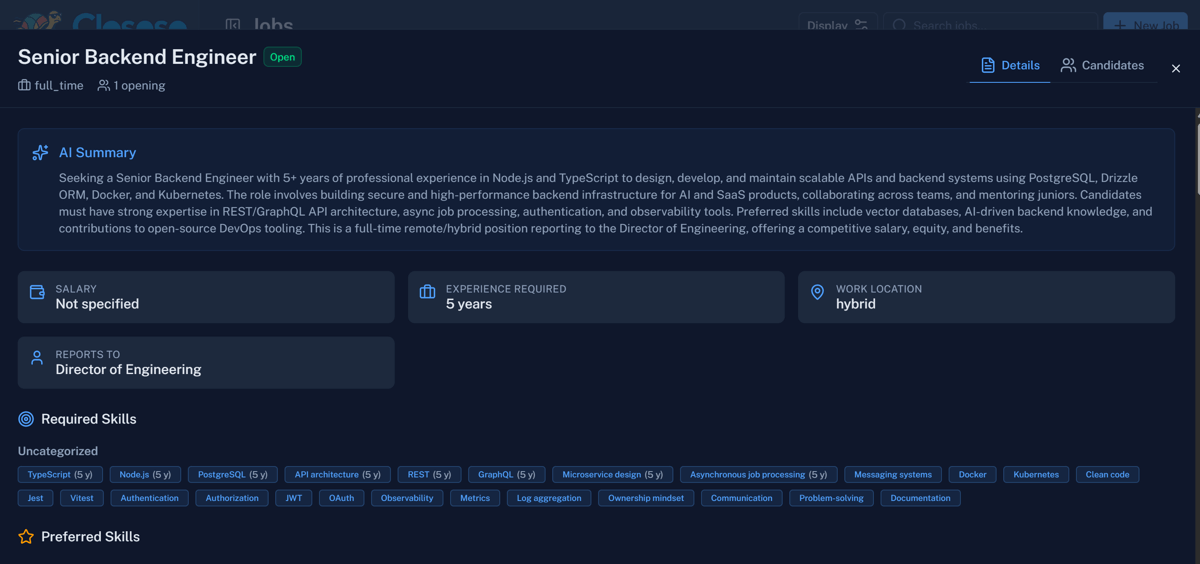This screenshot has height=564, width=1200.
Task: Click the New Job button
Action: pyautogui.click(x=1145, y=24)
